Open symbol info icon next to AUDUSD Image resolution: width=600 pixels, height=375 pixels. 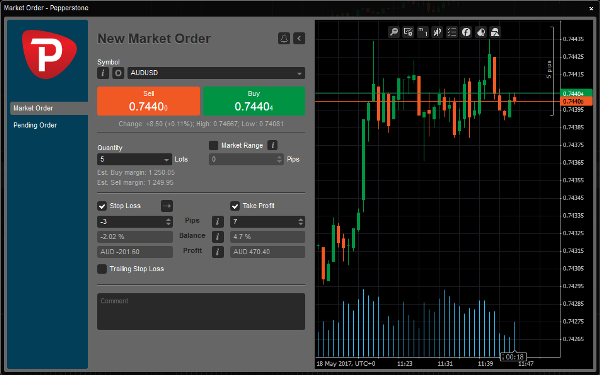[103, 73]
